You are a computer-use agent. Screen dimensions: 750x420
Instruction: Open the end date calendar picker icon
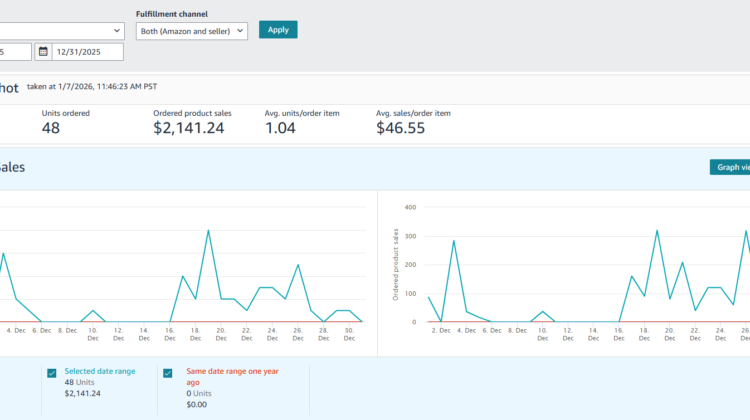[43, 52]
